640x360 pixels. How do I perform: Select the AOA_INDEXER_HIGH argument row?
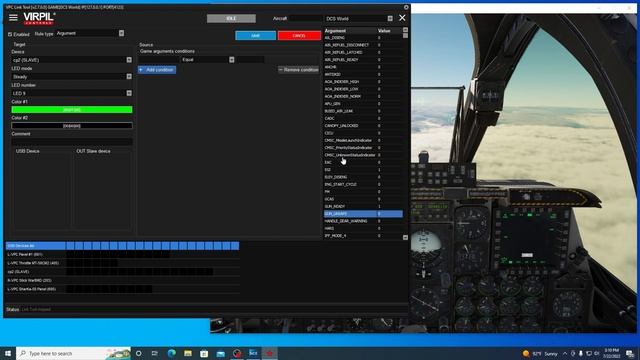[363, 82]
